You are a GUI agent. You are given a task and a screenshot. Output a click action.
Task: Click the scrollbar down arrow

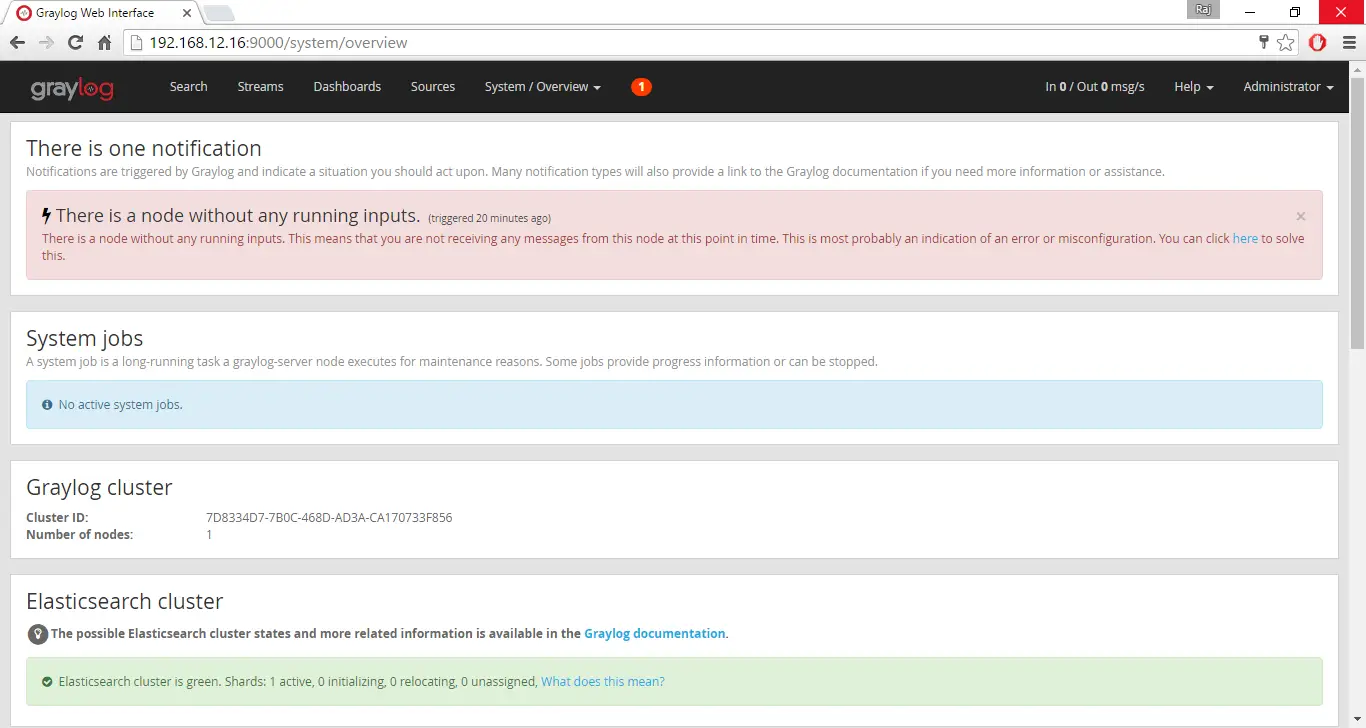(x=1357, y=719)
